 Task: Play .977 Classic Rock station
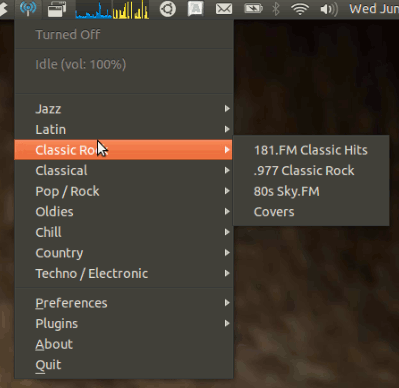[x=311, y=171]
